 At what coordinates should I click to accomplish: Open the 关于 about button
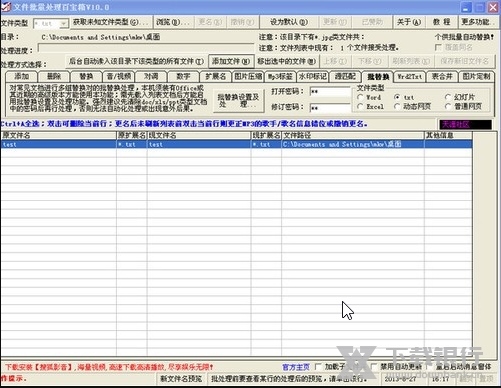pos(408,22)
